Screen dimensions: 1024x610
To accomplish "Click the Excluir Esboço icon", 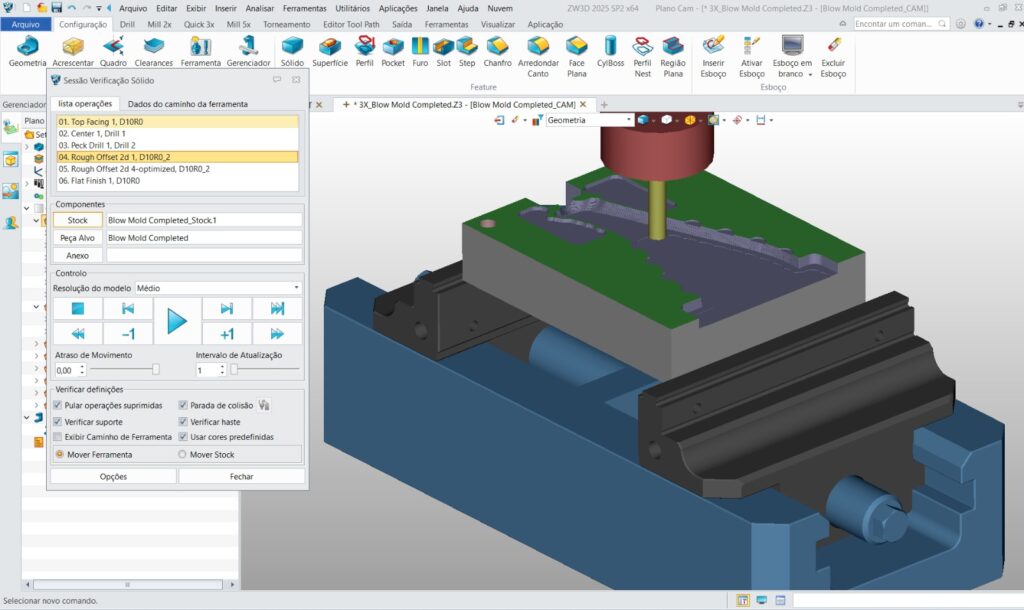I will coord(833,56).
